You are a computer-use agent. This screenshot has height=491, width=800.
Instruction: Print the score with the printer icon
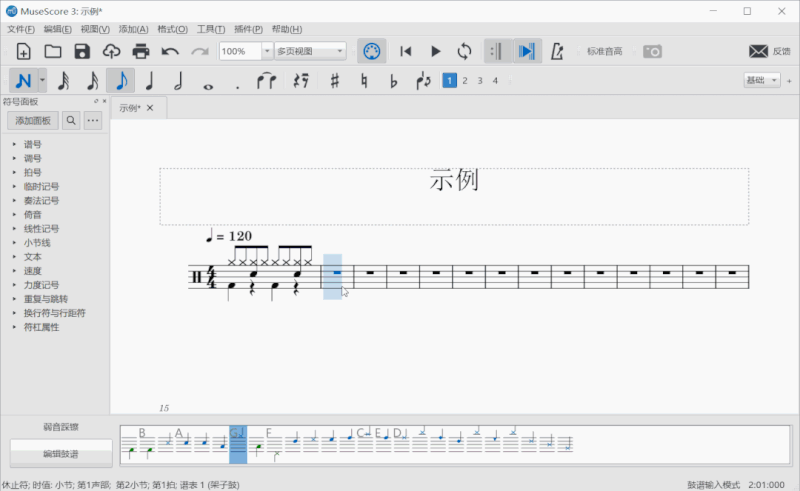[141, 52]
